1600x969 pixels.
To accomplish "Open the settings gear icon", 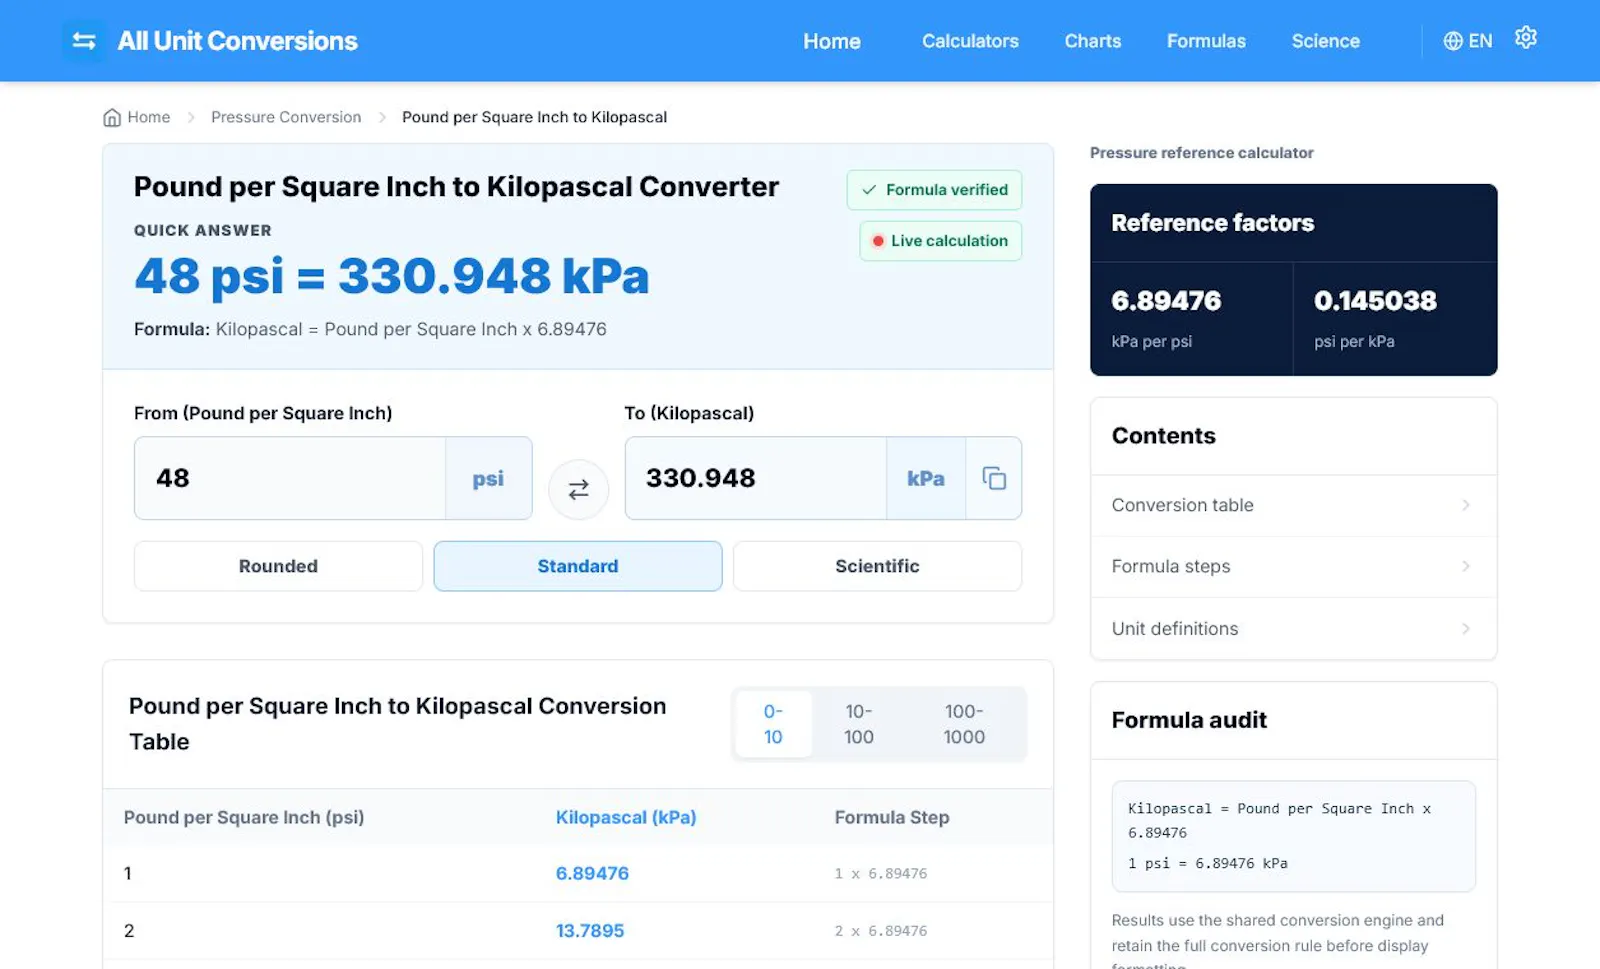I will click(1525, 38).
